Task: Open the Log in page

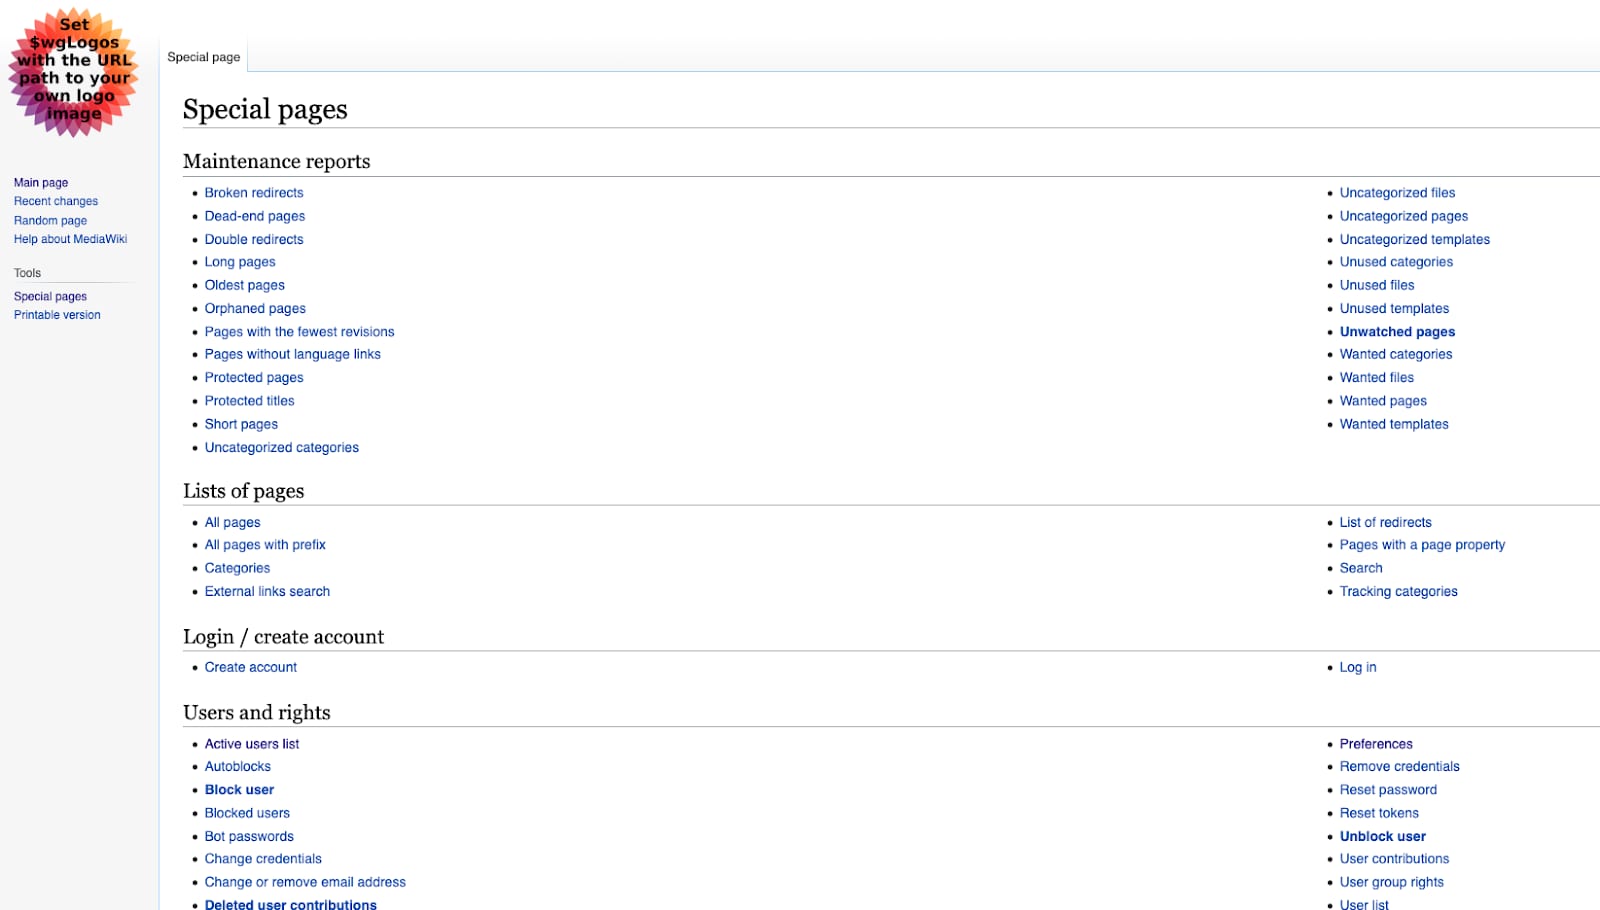Action: pyautogui.click(x=1357, y=667)
